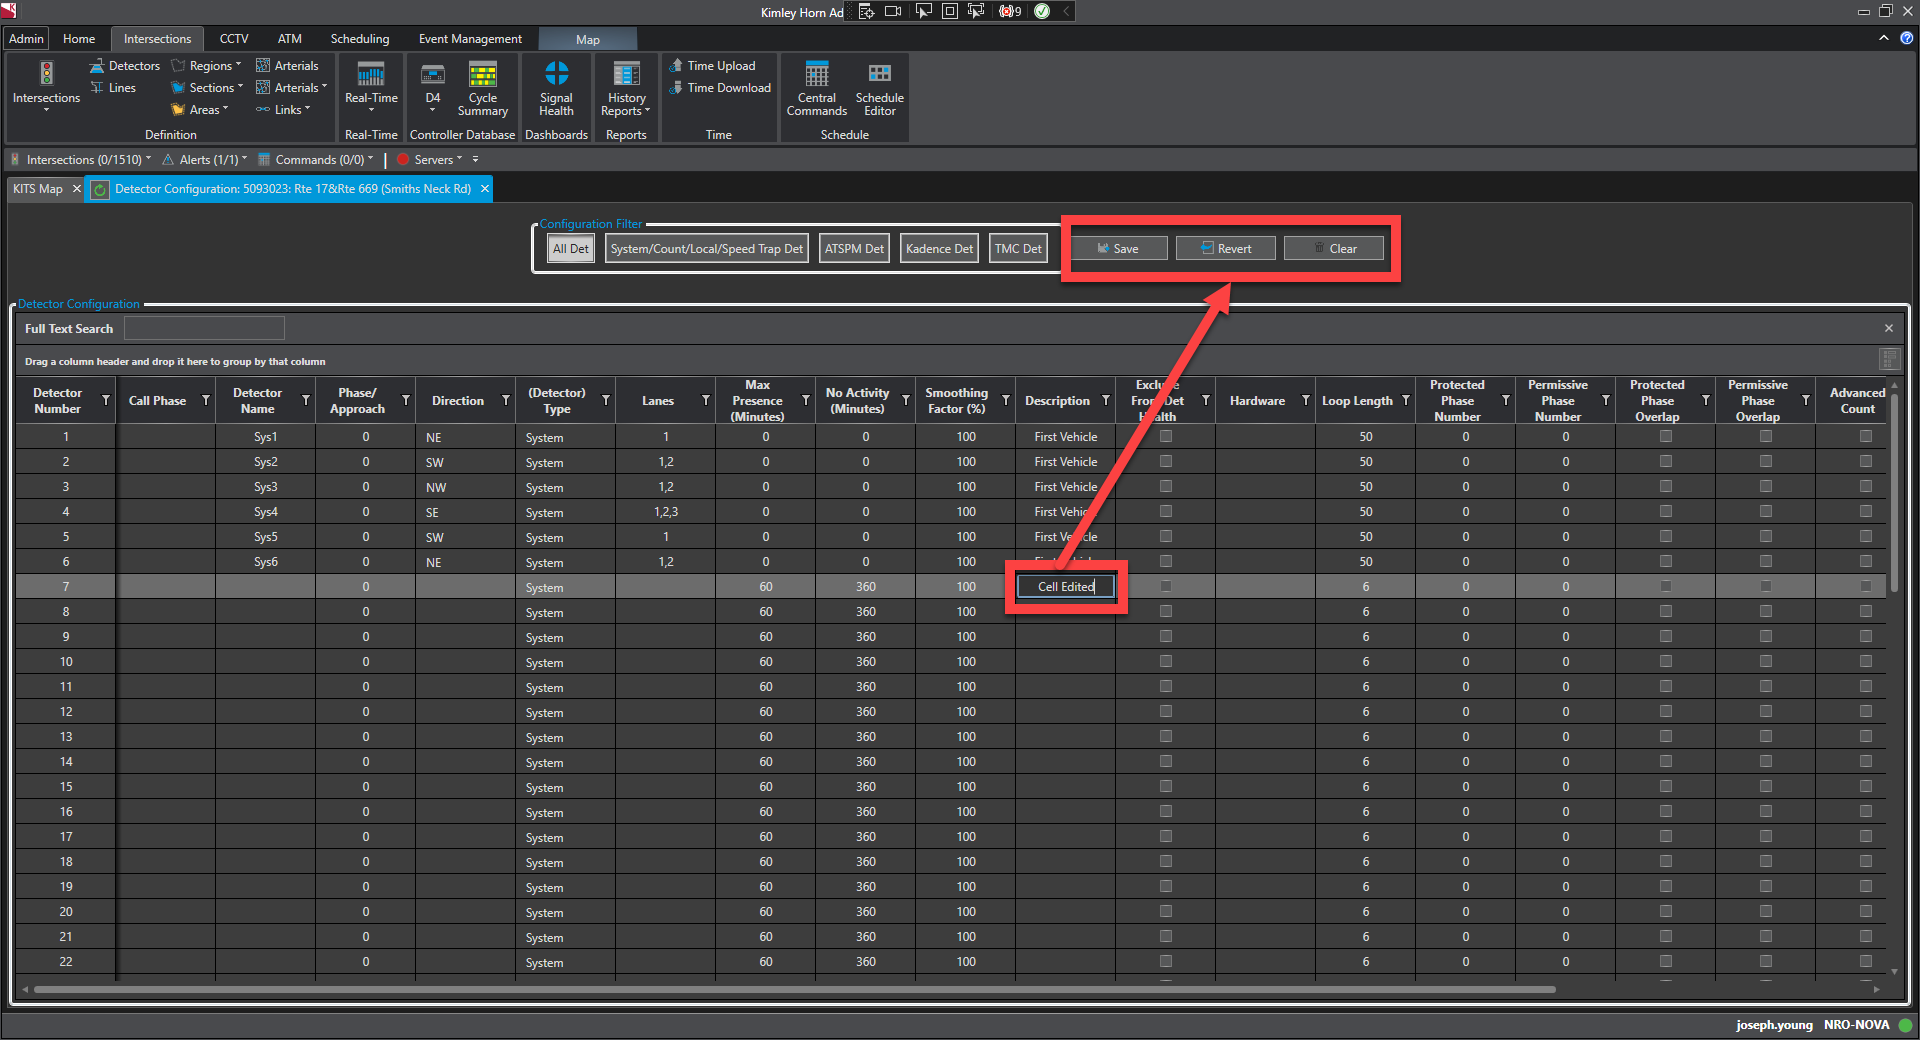The height and width of the screenshot is (1040, 1920).
Task: Open Central Commands
Action: coord(816,89)
